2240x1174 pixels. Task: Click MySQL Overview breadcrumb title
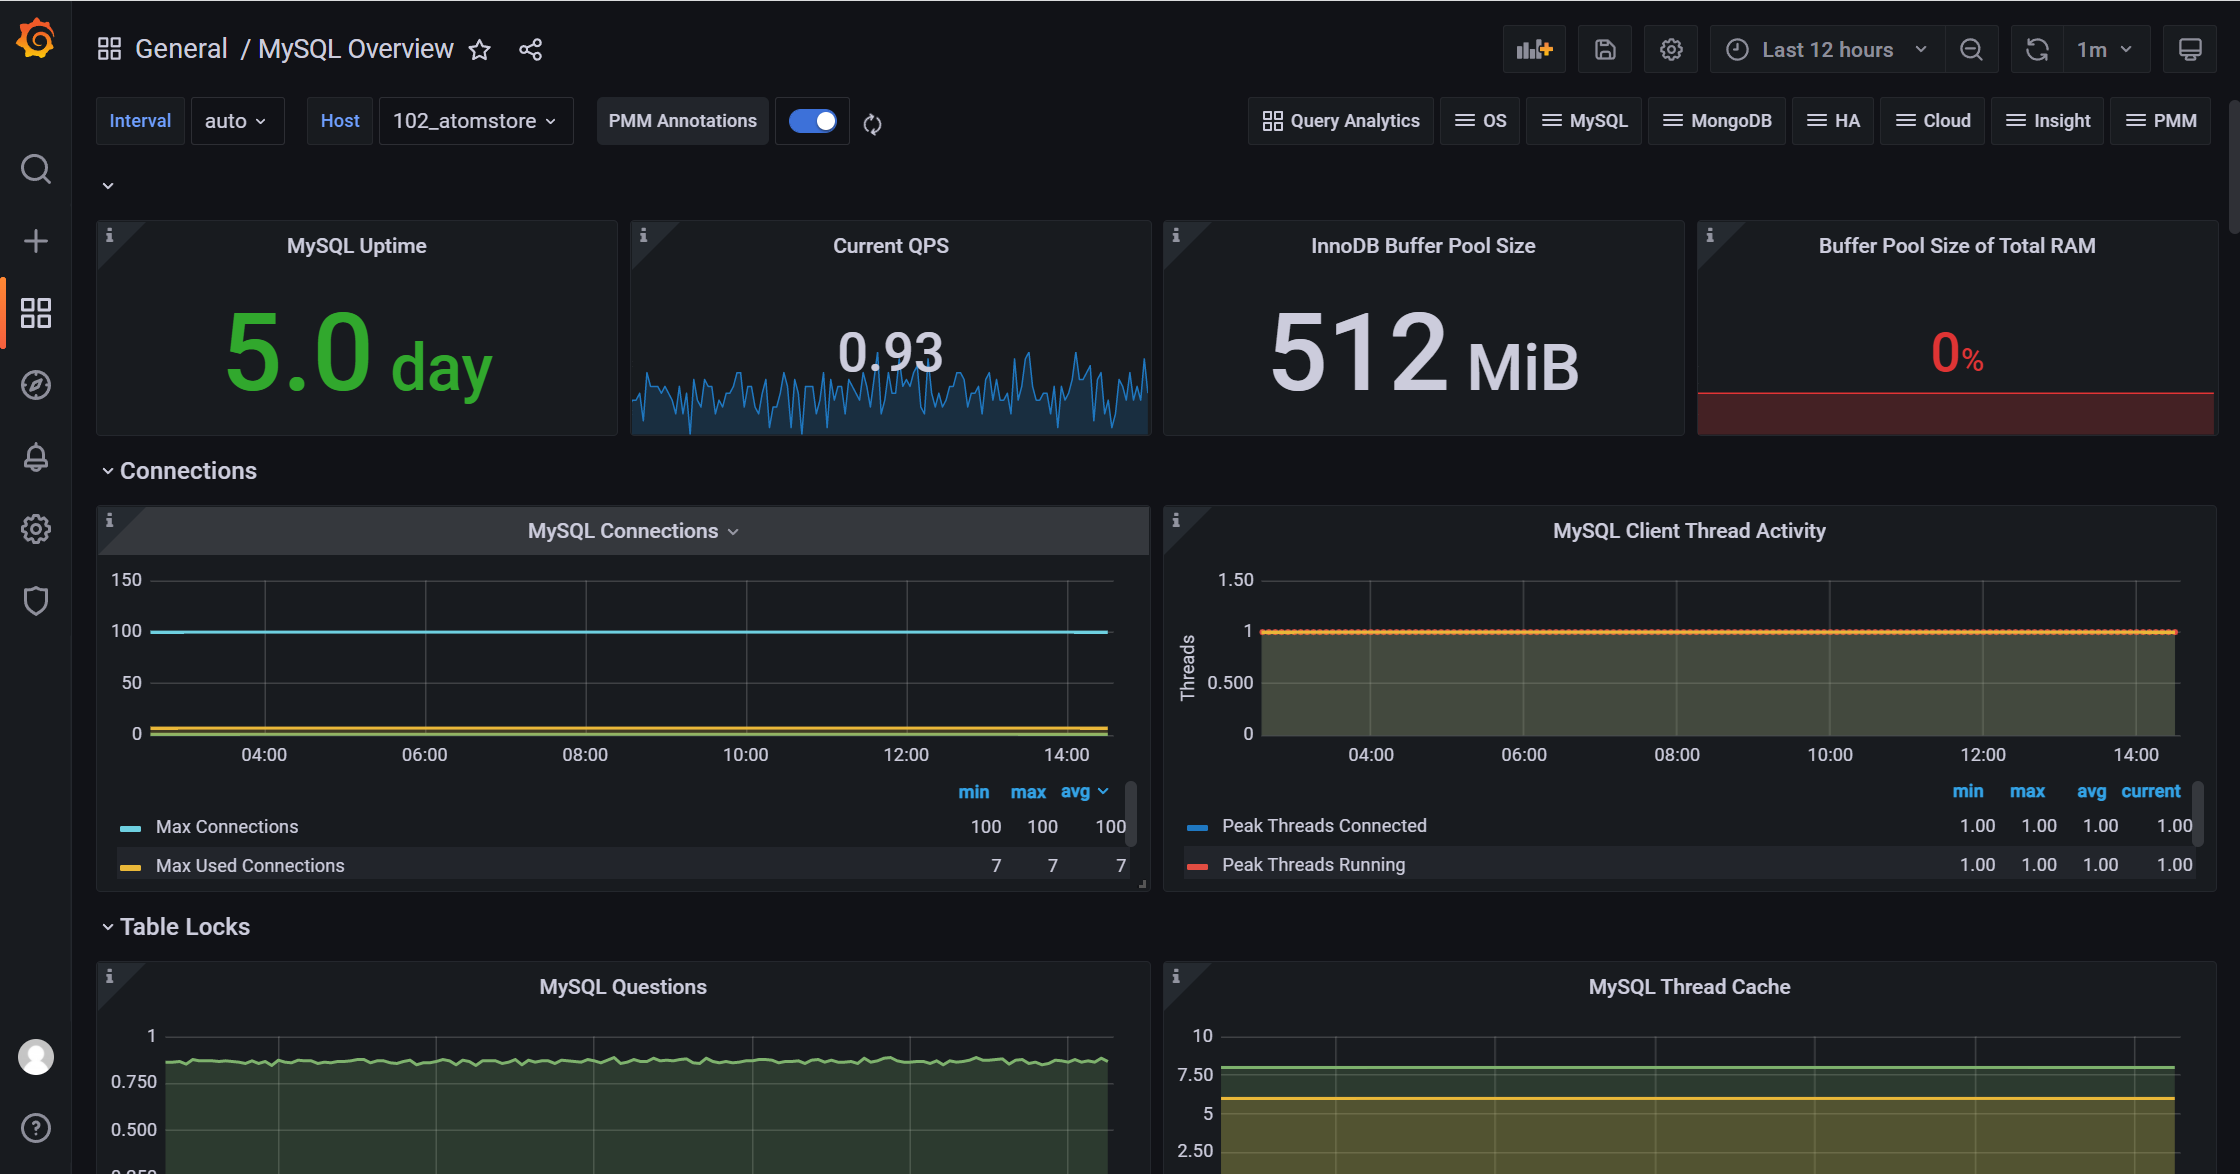(356, 49)
